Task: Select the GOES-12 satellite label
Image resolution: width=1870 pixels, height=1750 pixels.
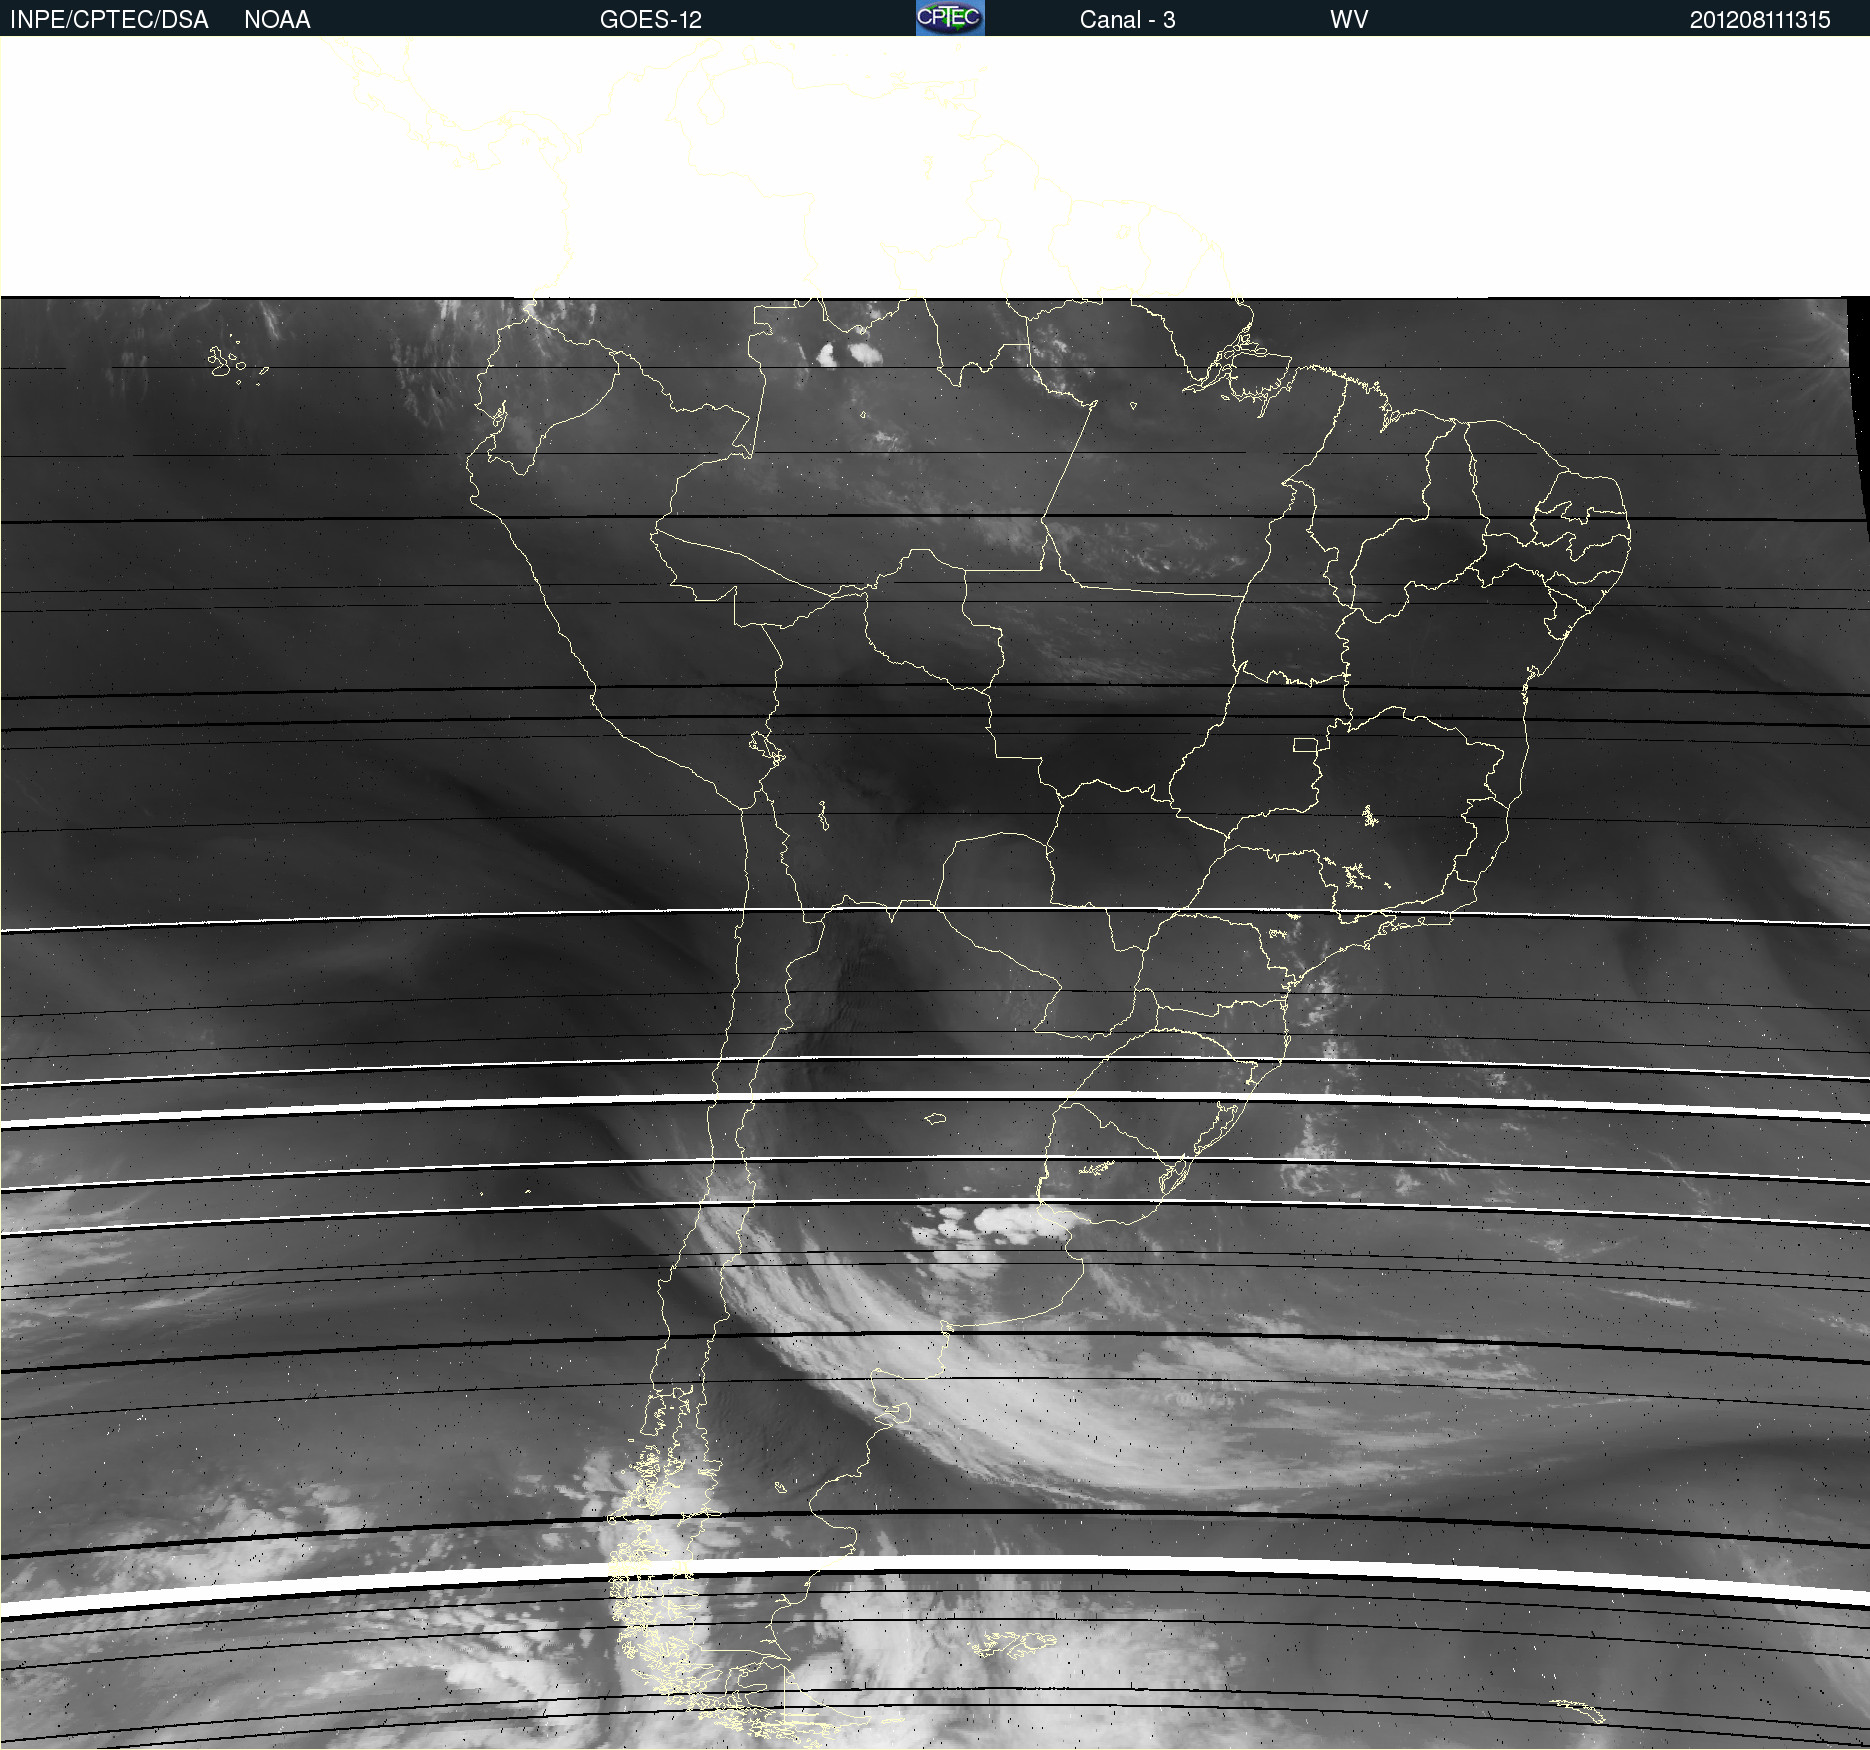Action: click(x=650, y=20)
